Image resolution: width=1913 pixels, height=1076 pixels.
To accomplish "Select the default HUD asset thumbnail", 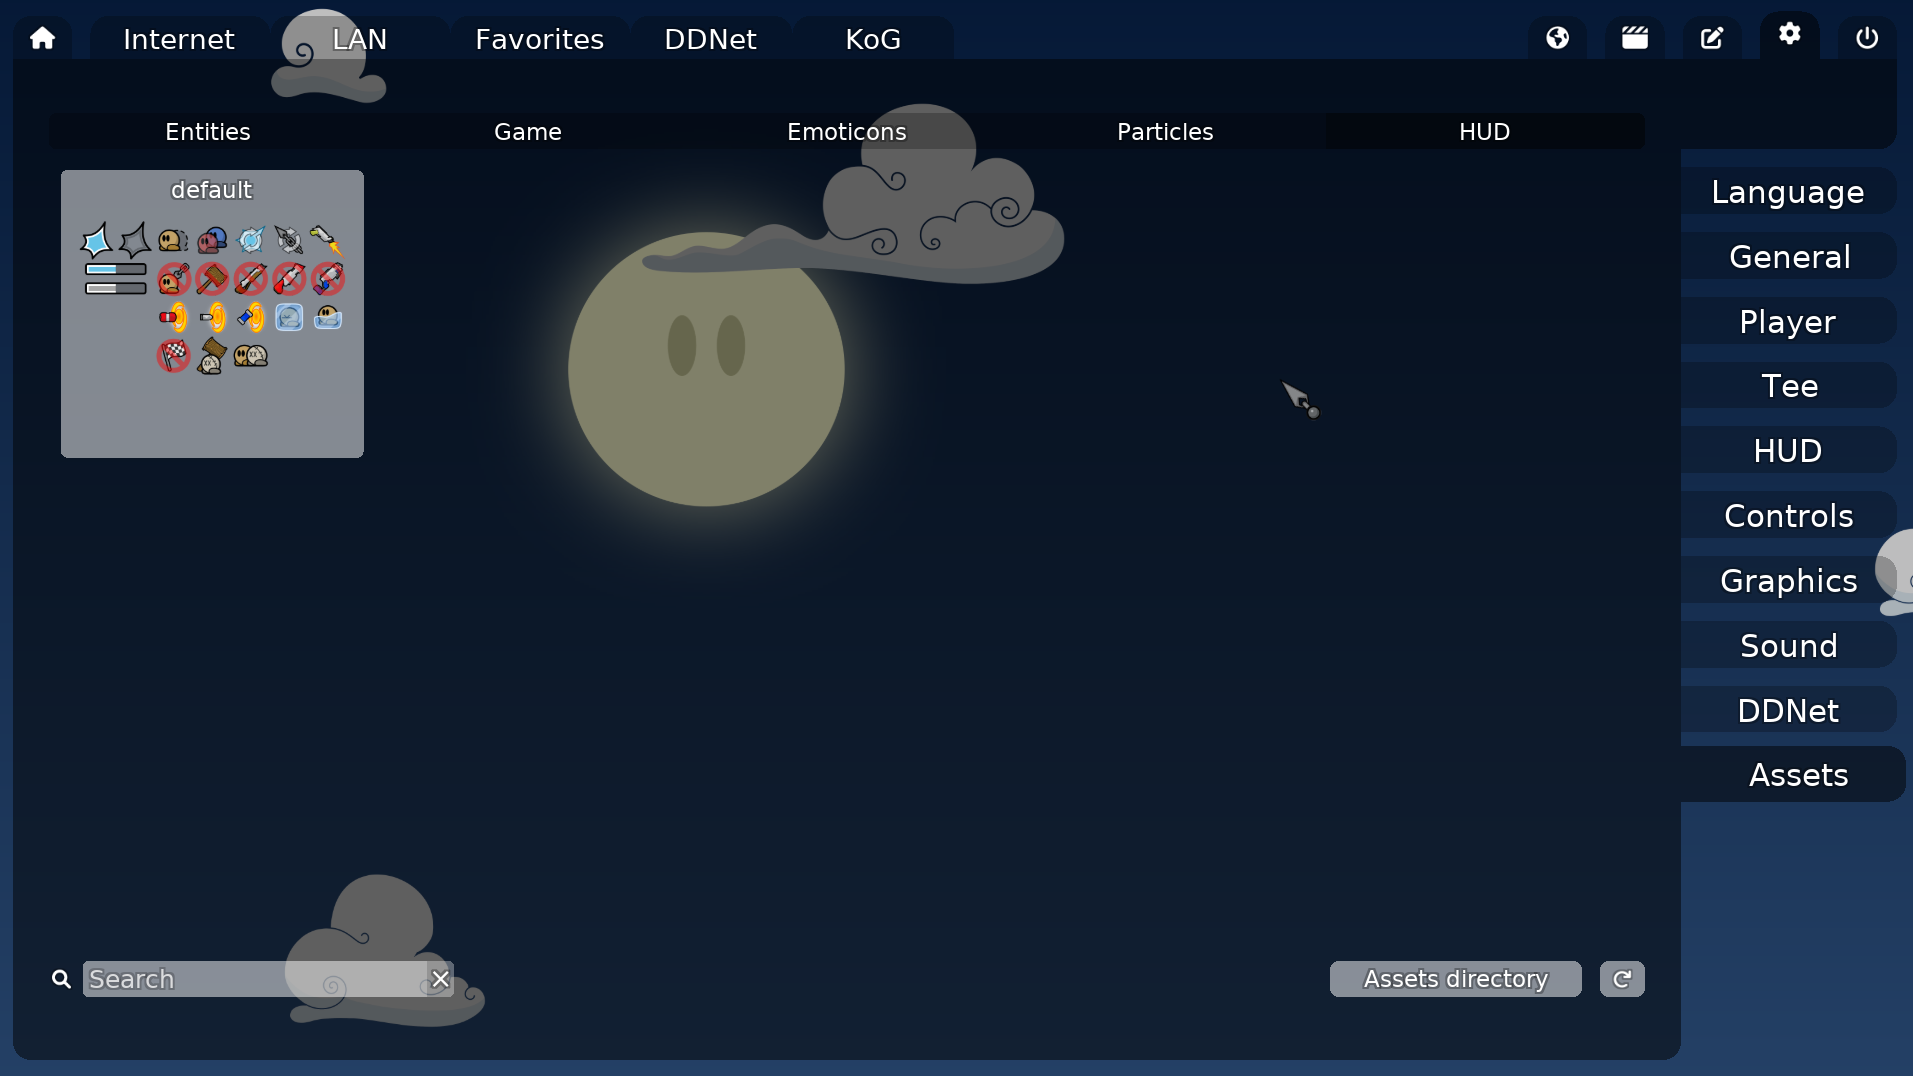I will 212,314.
